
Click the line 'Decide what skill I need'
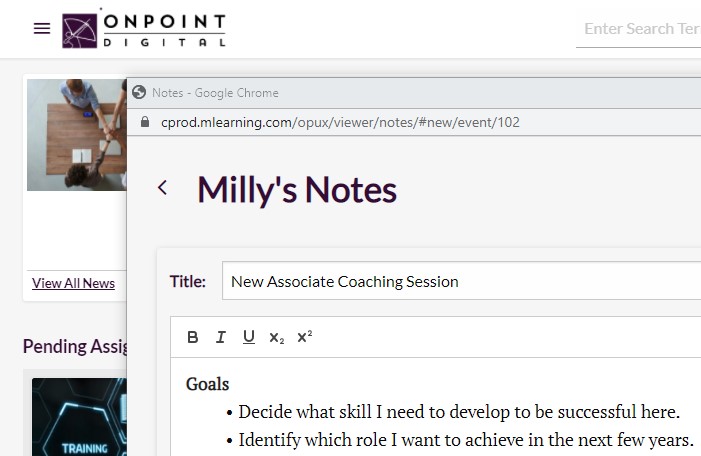[x=459, y=412]
